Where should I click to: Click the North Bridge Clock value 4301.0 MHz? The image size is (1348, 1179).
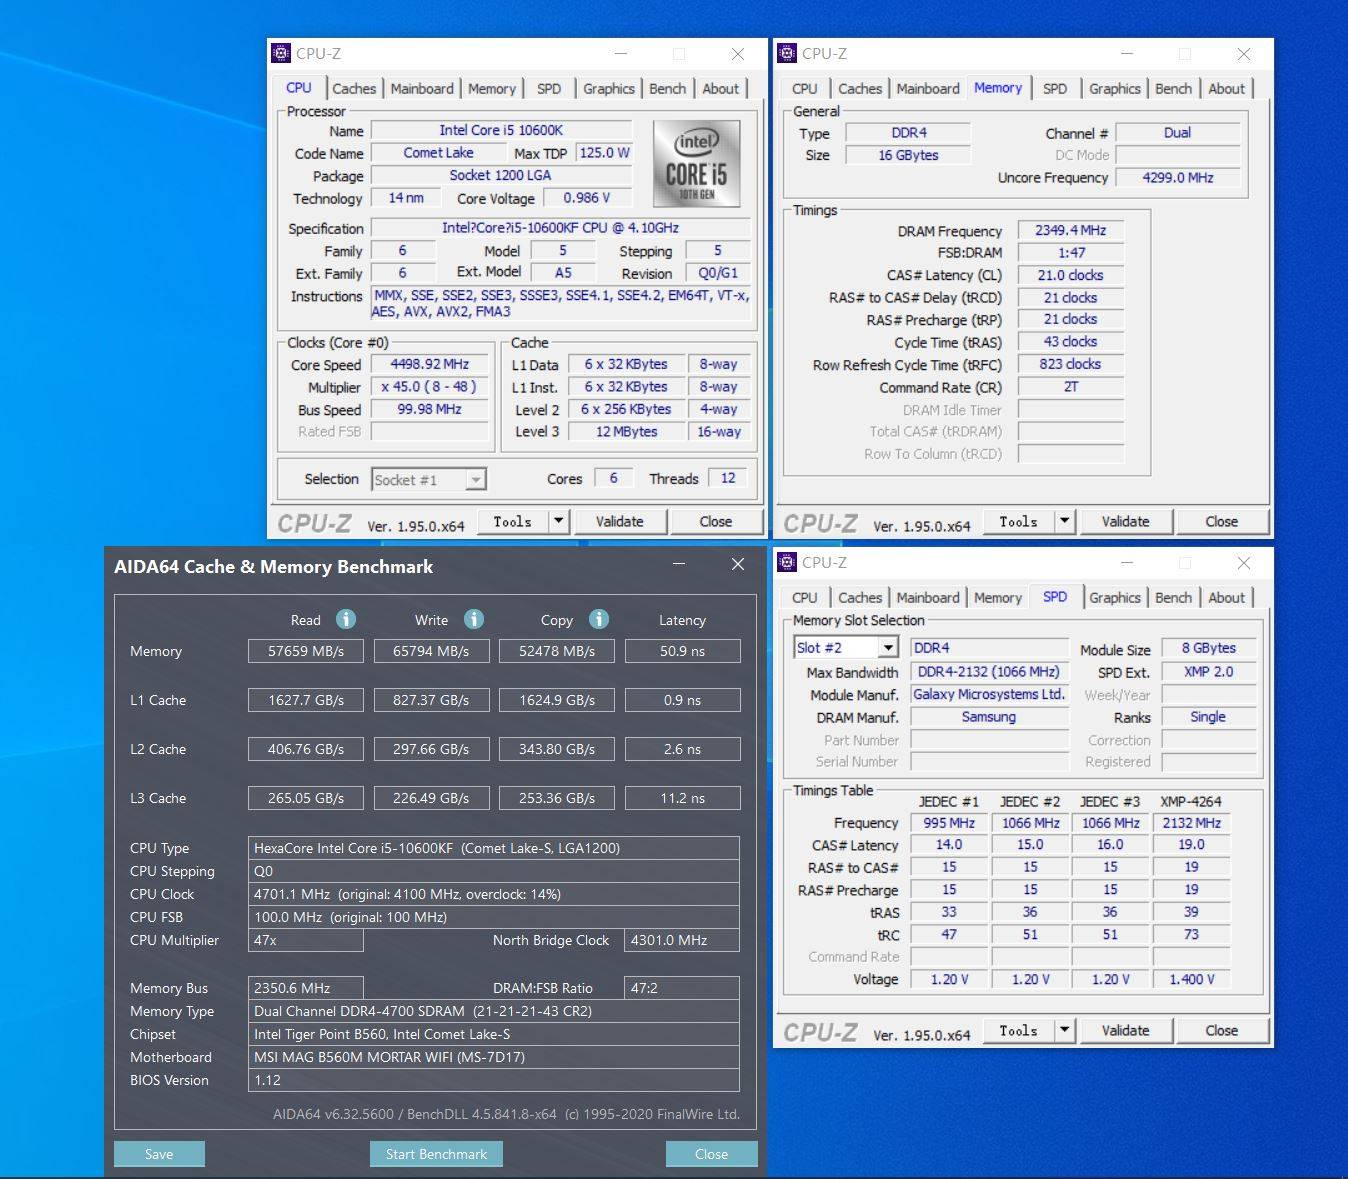[x=682, y=940]
